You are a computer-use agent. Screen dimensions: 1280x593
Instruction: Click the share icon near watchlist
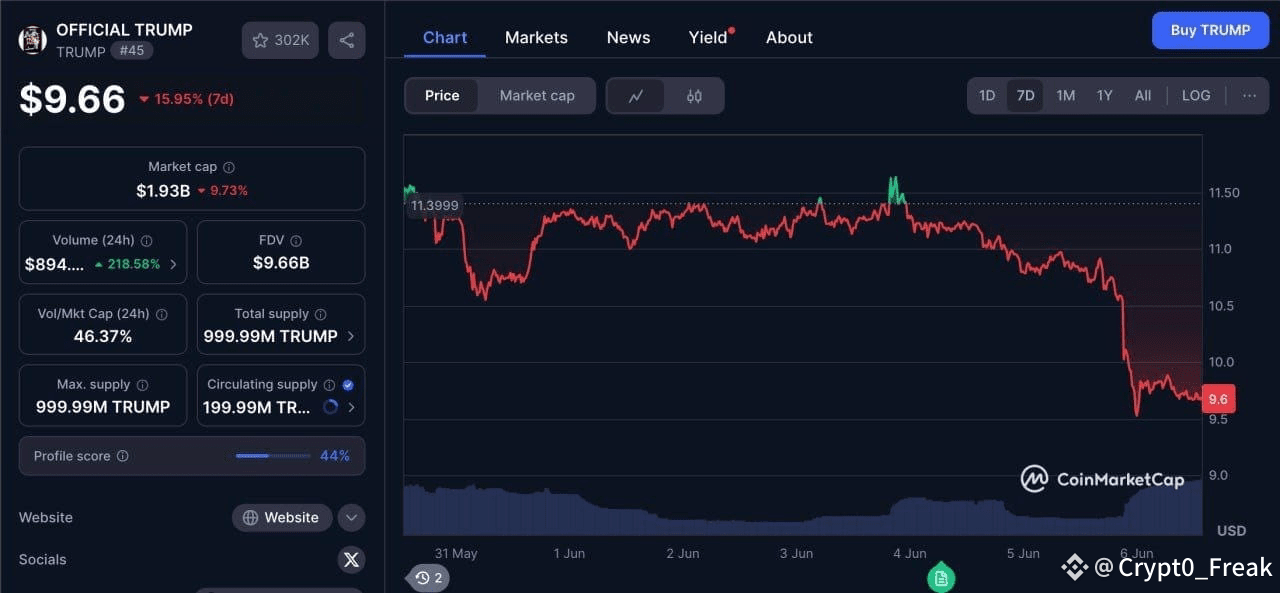pos(346,40)
